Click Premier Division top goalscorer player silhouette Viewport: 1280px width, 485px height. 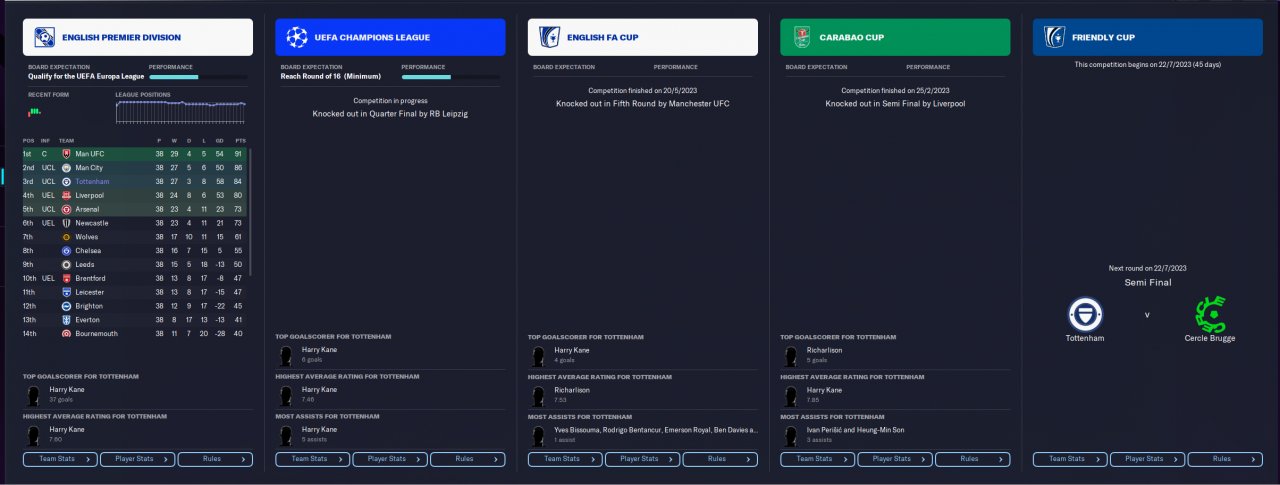point(35,395)
